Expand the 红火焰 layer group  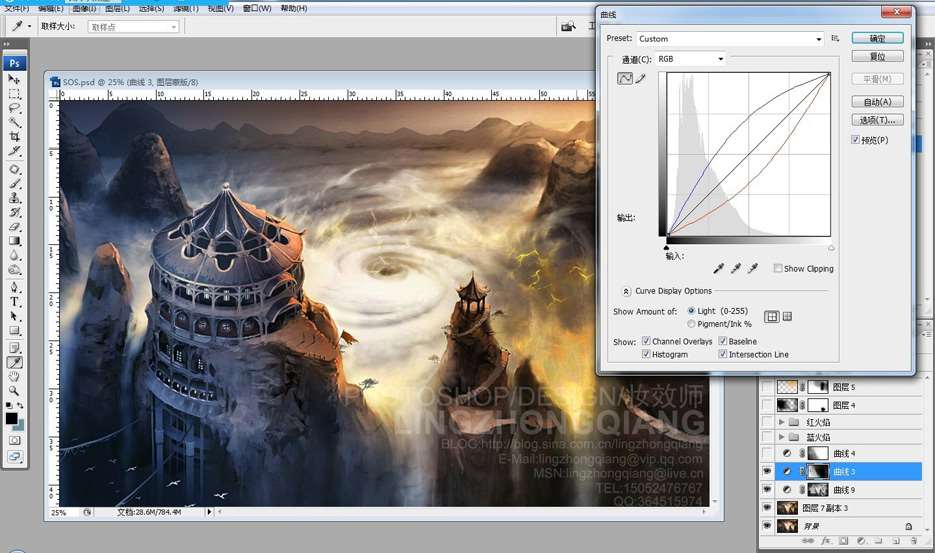[x=781, y=422]
